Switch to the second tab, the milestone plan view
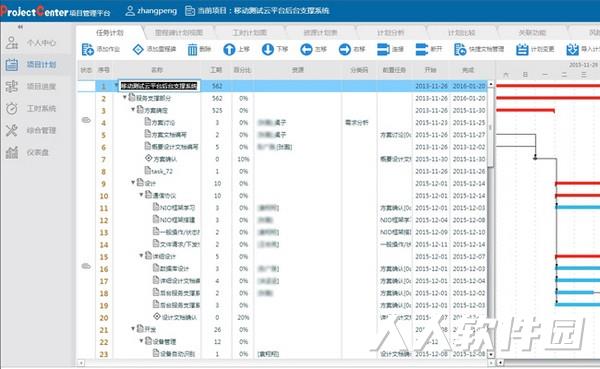600x369 pixels. pyautogui.click(x=179, y=33)
